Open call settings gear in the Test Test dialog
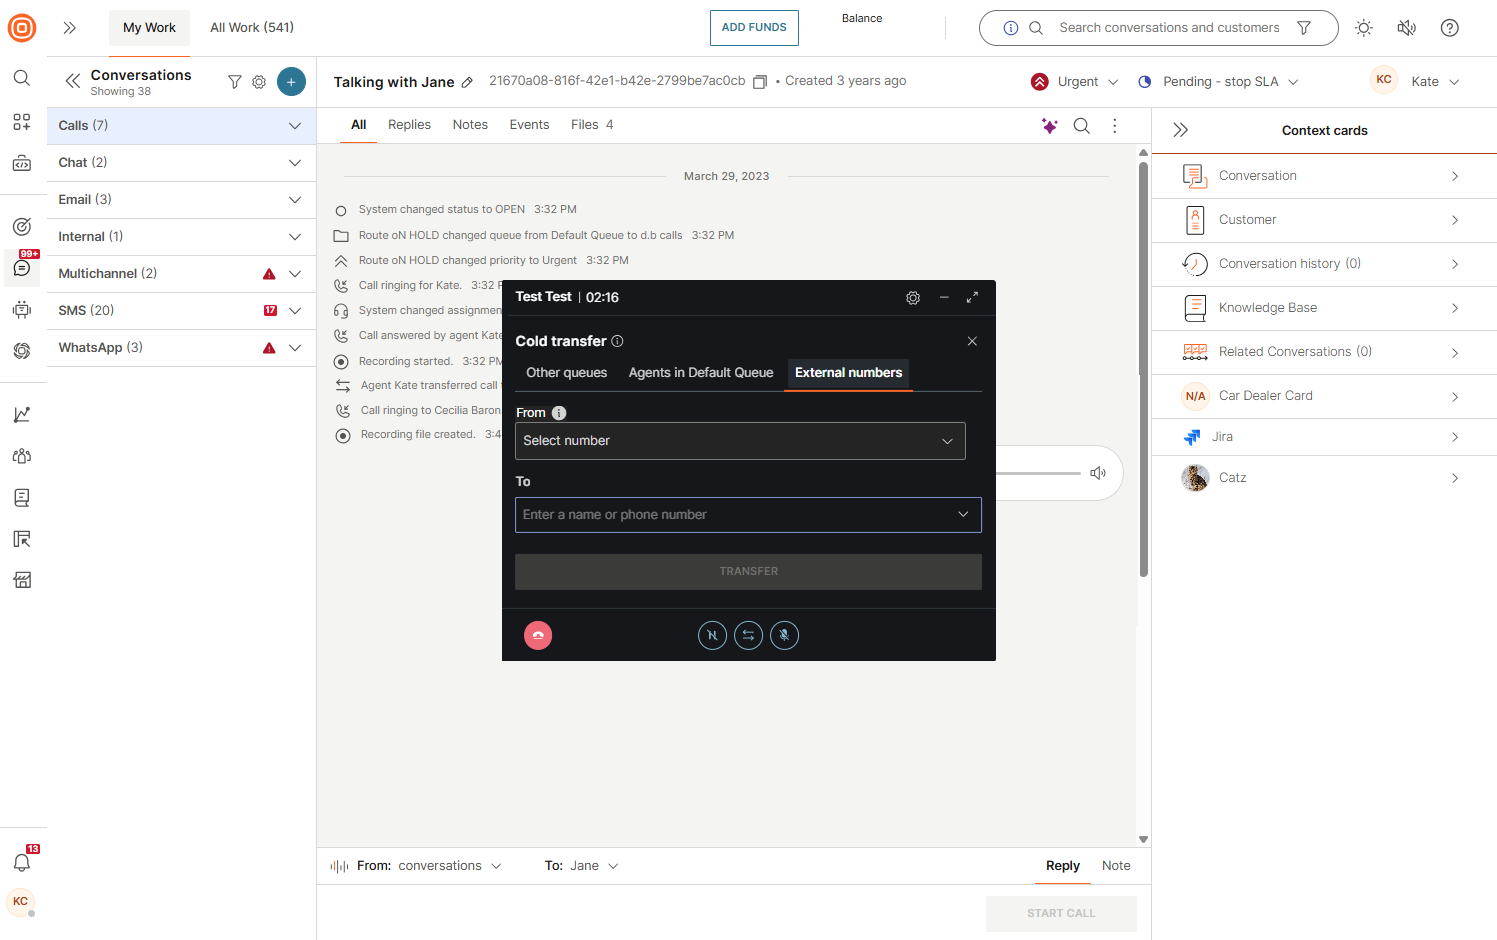Viewport: 1497px width, 940px height. click(x=913, y=297)
